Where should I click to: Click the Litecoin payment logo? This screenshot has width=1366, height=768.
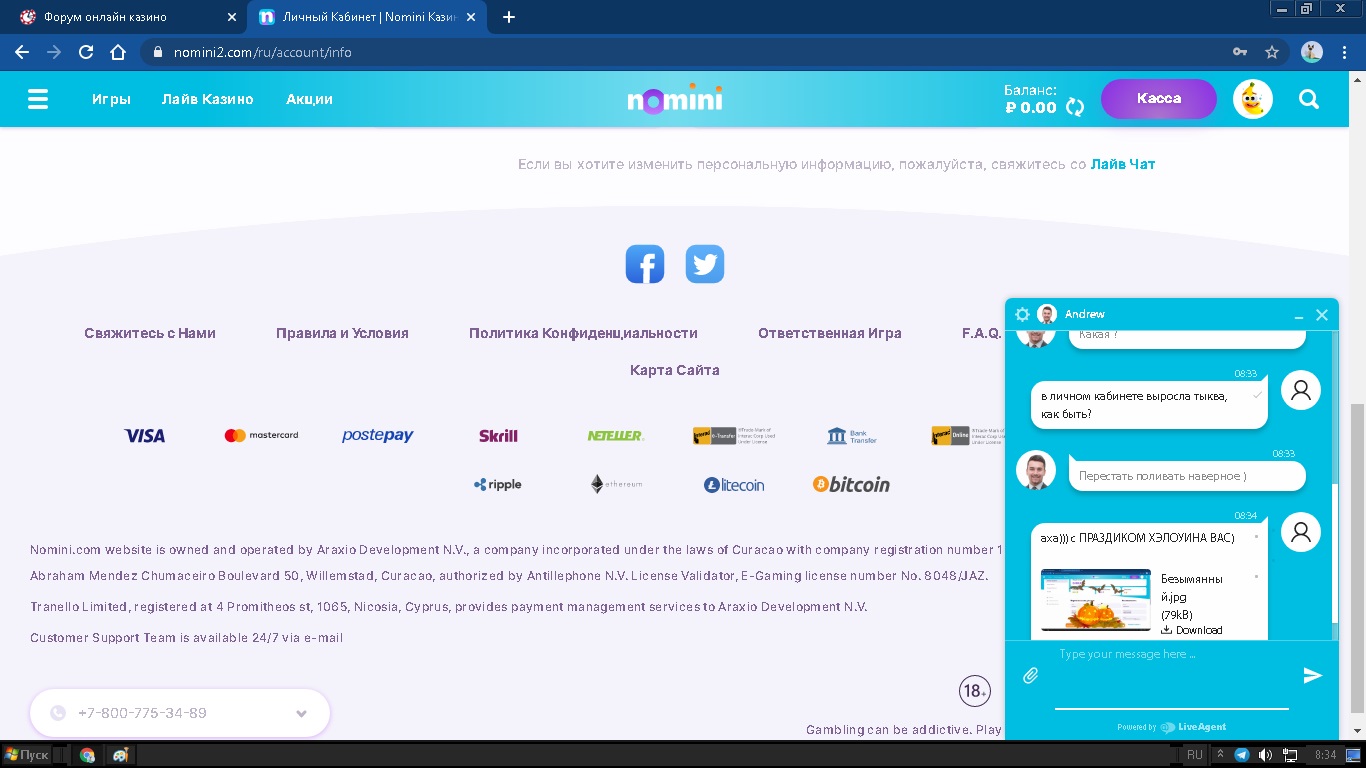(x=734, y=485)
